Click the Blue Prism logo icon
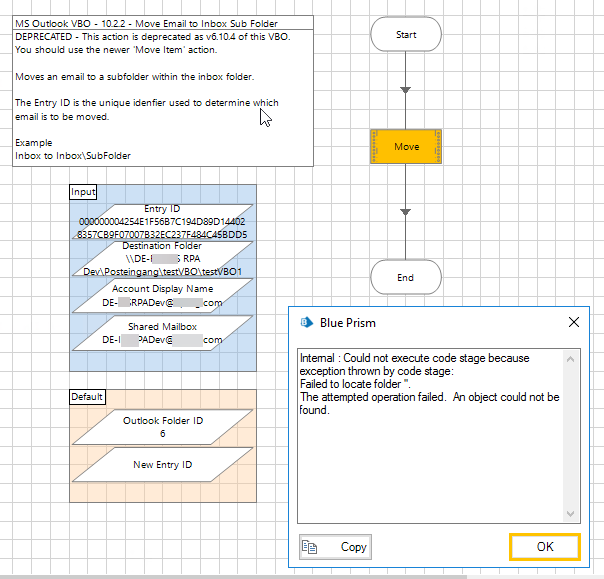Screen dimensions: 604x579 [x=307, y=322]
